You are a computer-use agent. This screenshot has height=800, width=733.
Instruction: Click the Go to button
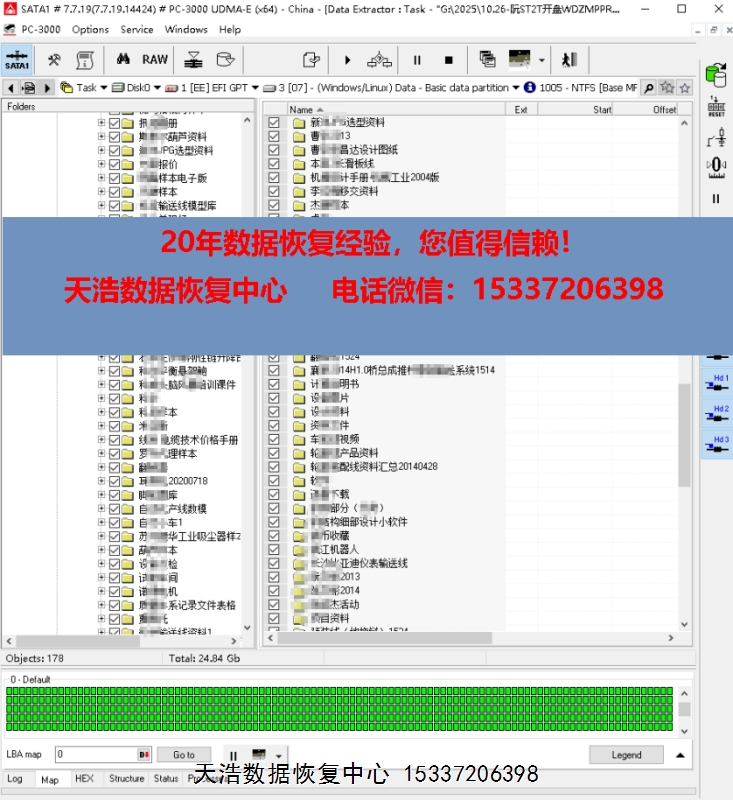pyautogui.click(x=184, y=755)
